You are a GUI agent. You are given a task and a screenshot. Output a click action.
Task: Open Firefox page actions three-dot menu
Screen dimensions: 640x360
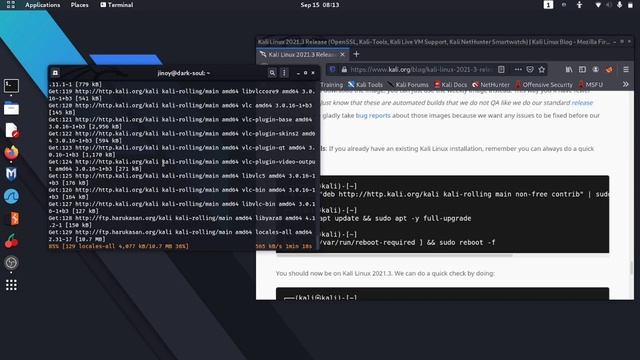pyautogui.click(x=518, y=69)
